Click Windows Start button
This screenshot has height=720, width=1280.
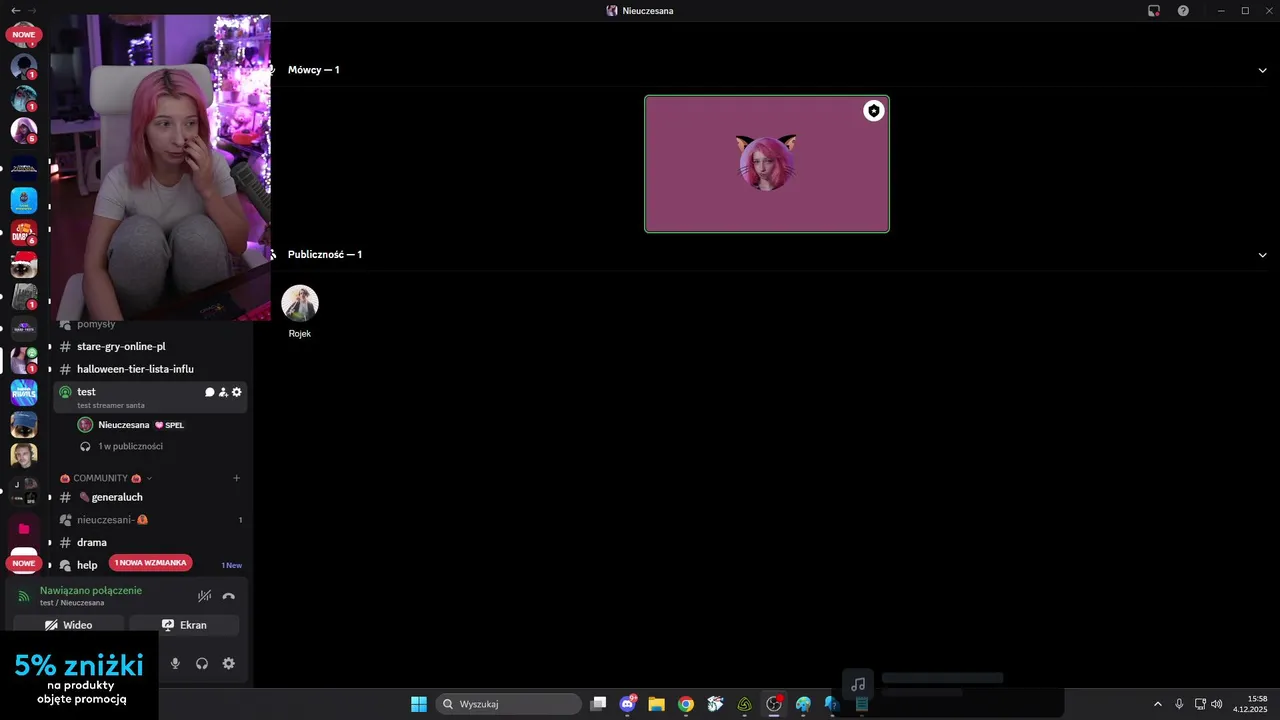pos(419,704)
